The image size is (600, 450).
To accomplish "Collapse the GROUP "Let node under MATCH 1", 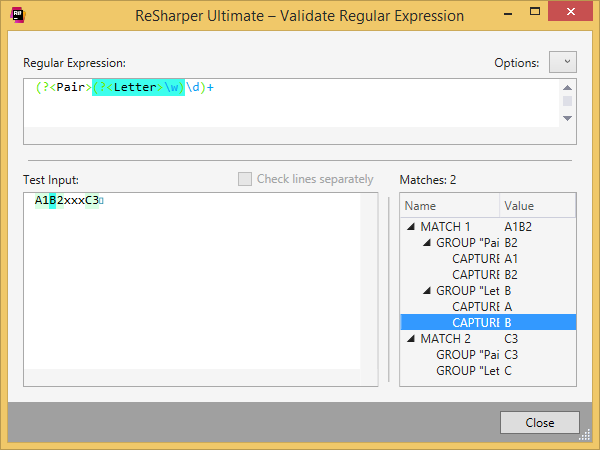I will 426,291.
